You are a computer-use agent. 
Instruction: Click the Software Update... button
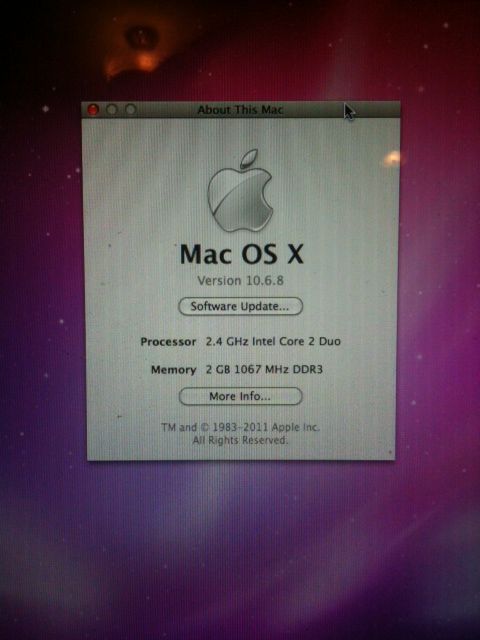coord(240,306)
